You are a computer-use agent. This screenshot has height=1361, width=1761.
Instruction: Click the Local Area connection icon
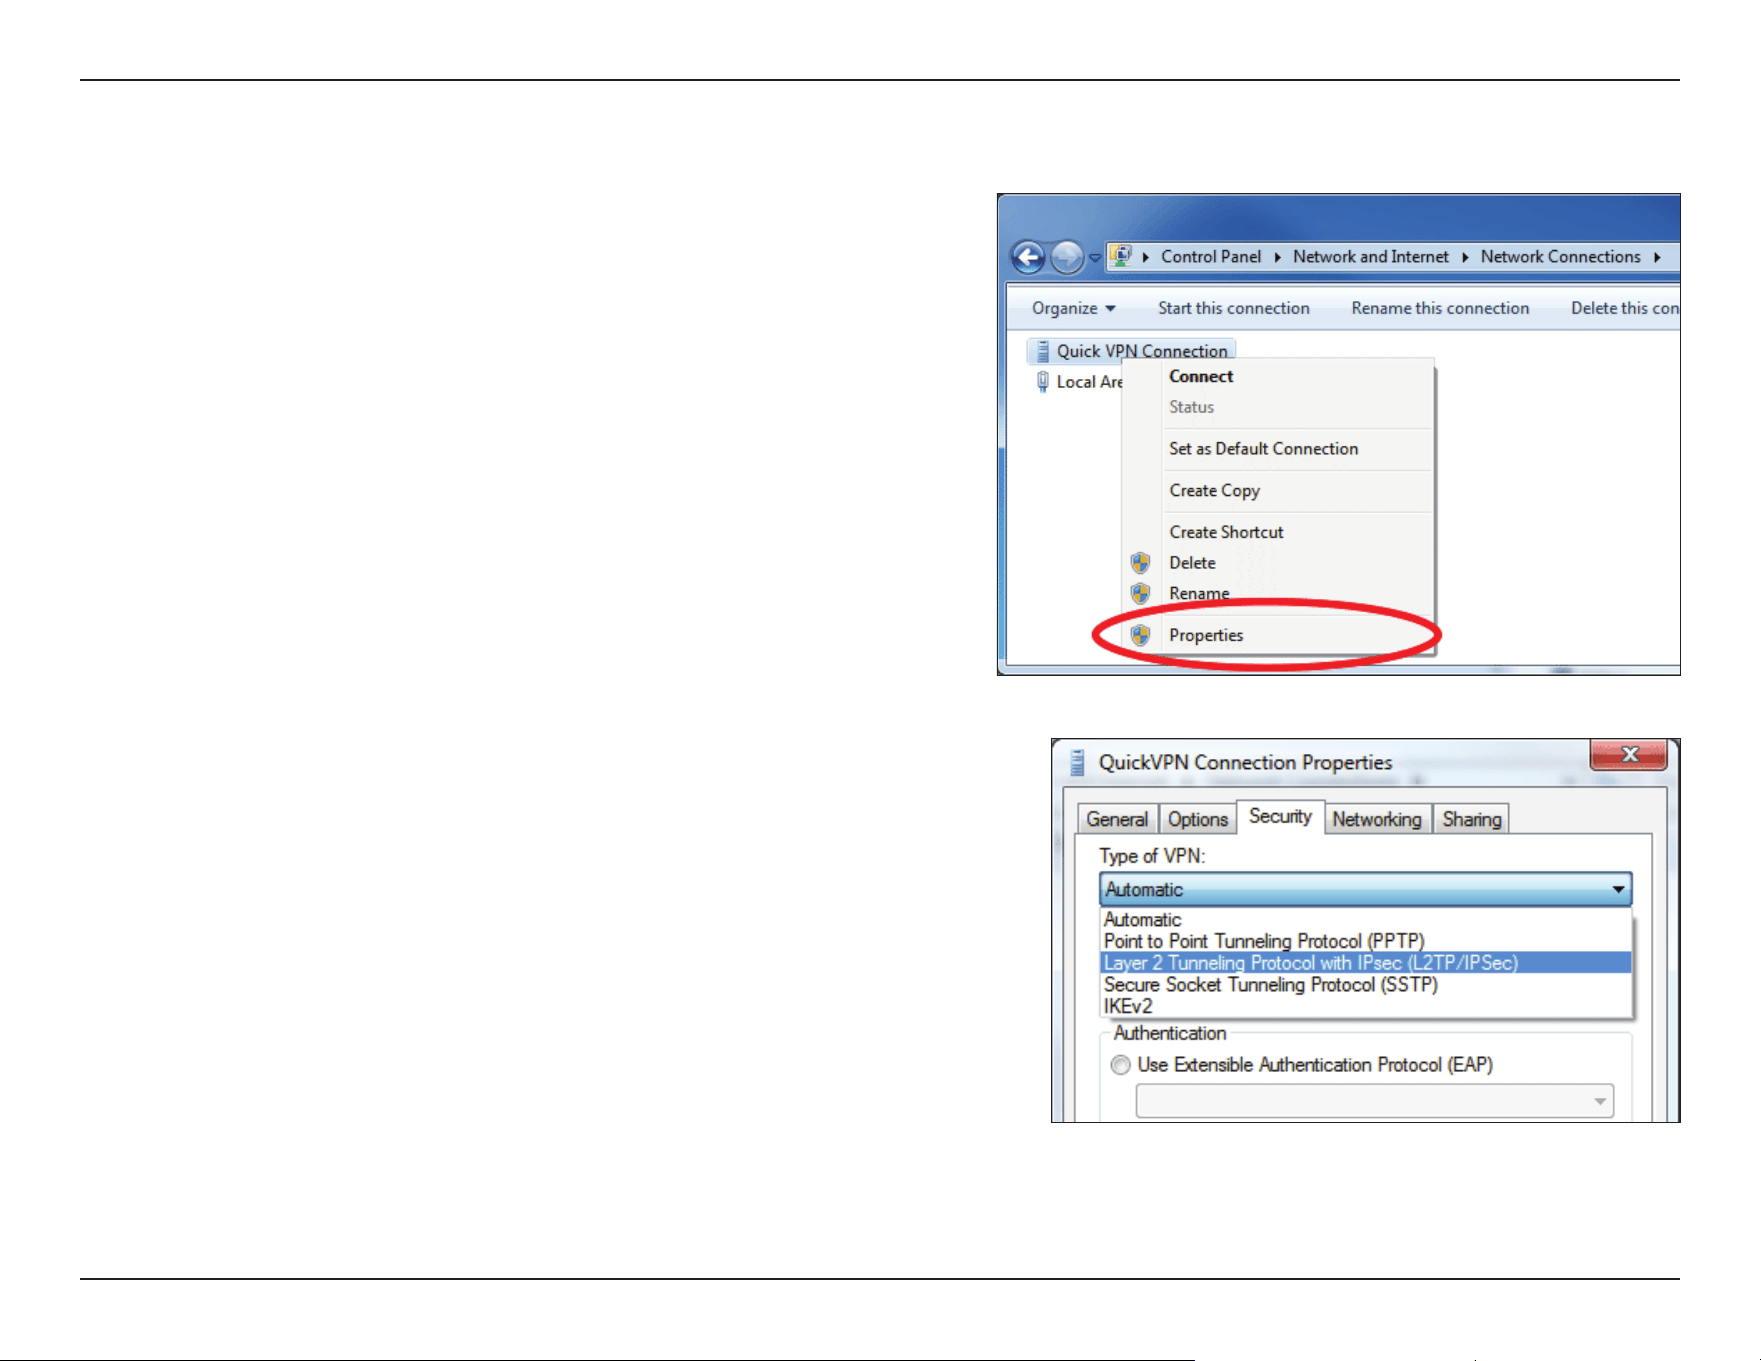pyautogui.click(x=1043, y=382)
